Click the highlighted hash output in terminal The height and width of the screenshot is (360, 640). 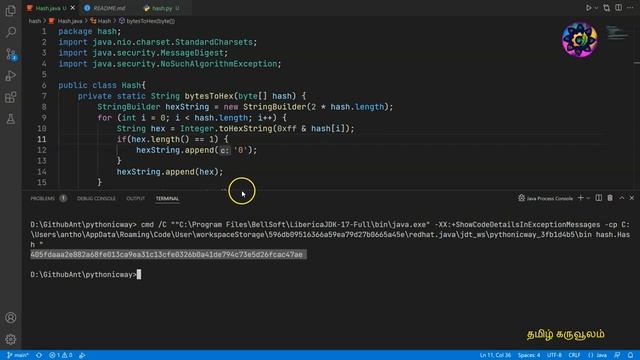[168, 255]
